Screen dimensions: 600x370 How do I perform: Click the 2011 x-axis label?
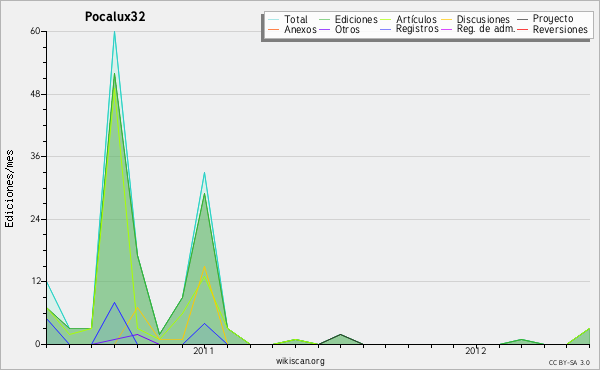coord(204,351)
